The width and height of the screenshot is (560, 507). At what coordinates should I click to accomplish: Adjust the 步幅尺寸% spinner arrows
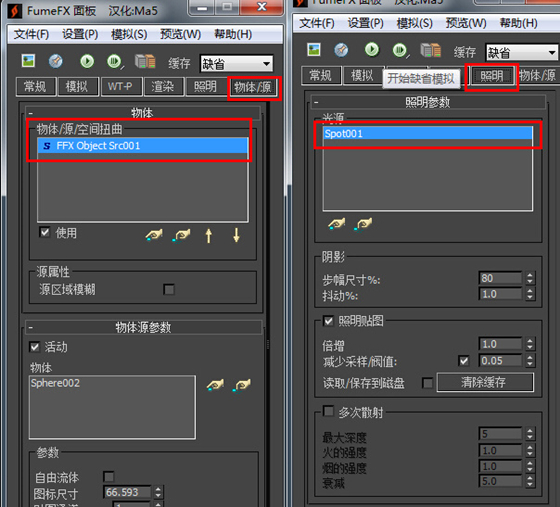pyautogui.click(x=530, y=278)
